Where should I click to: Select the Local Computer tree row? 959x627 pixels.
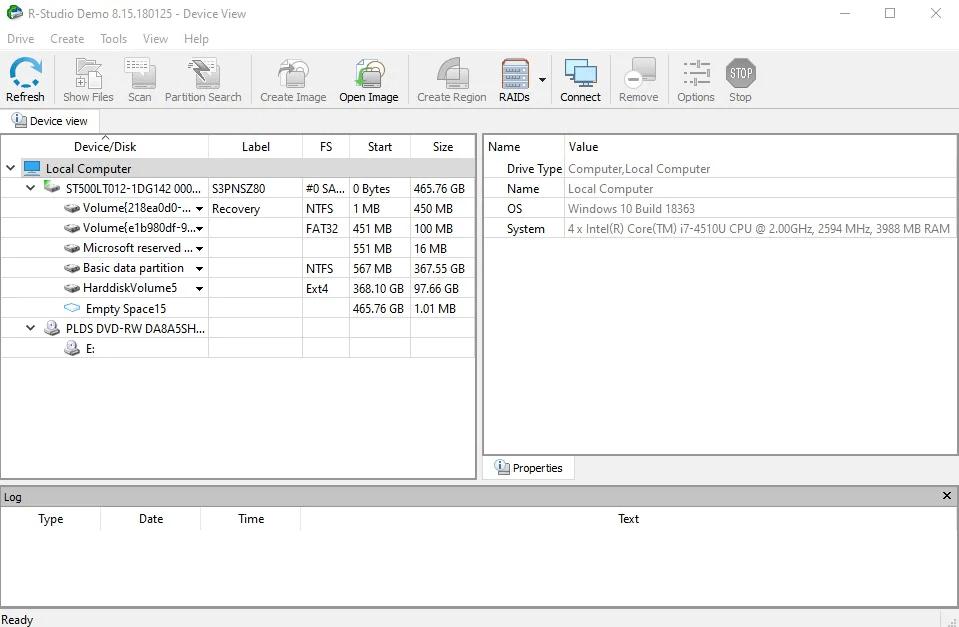click(238, 168)
